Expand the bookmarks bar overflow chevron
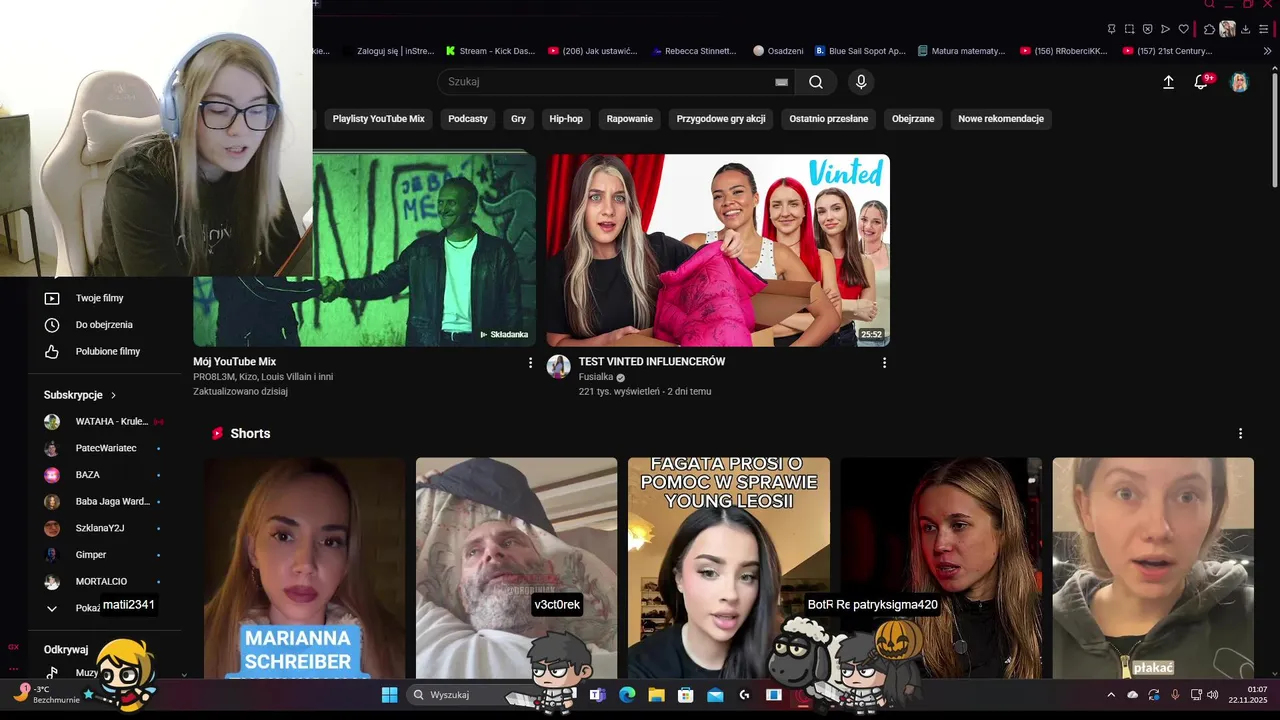This screenshot has height=720, width=1280. [1267, 51]
